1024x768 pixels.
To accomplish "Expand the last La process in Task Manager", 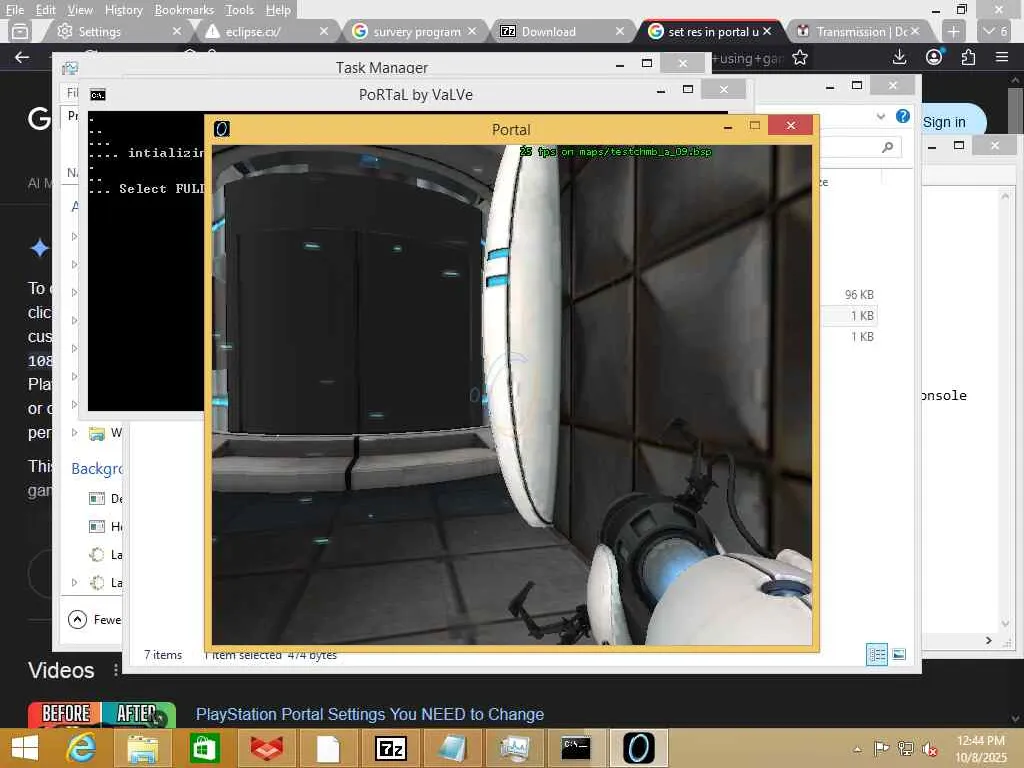I will pyautogui.click(x=74, y=582).
